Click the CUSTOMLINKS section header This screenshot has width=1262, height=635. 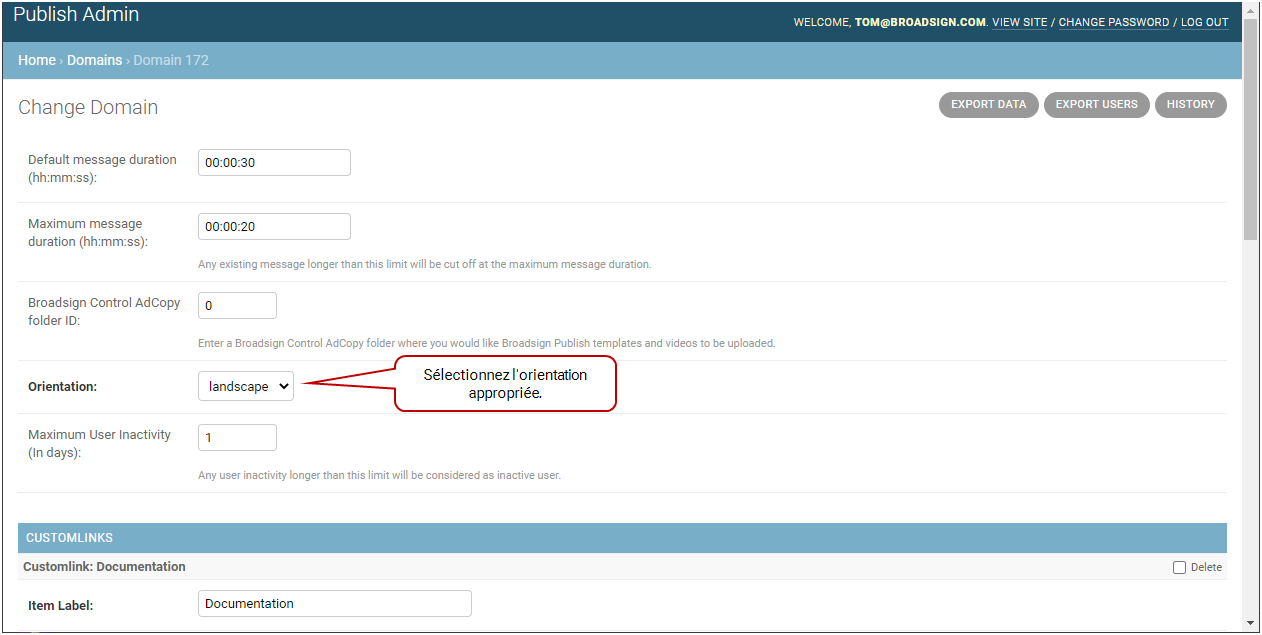622,537
